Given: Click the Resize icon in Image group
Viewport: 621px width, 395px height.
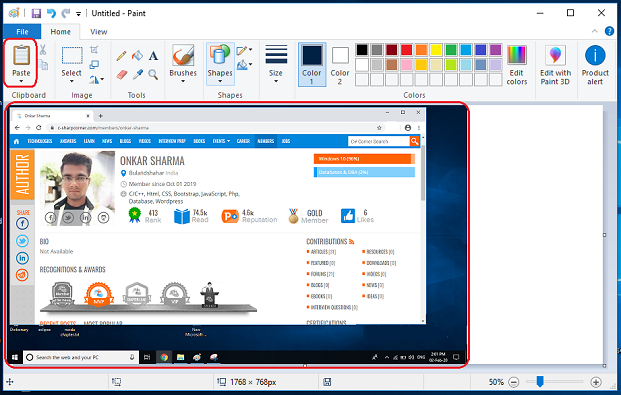Looking at the screenshot, I should click(94, 64).
